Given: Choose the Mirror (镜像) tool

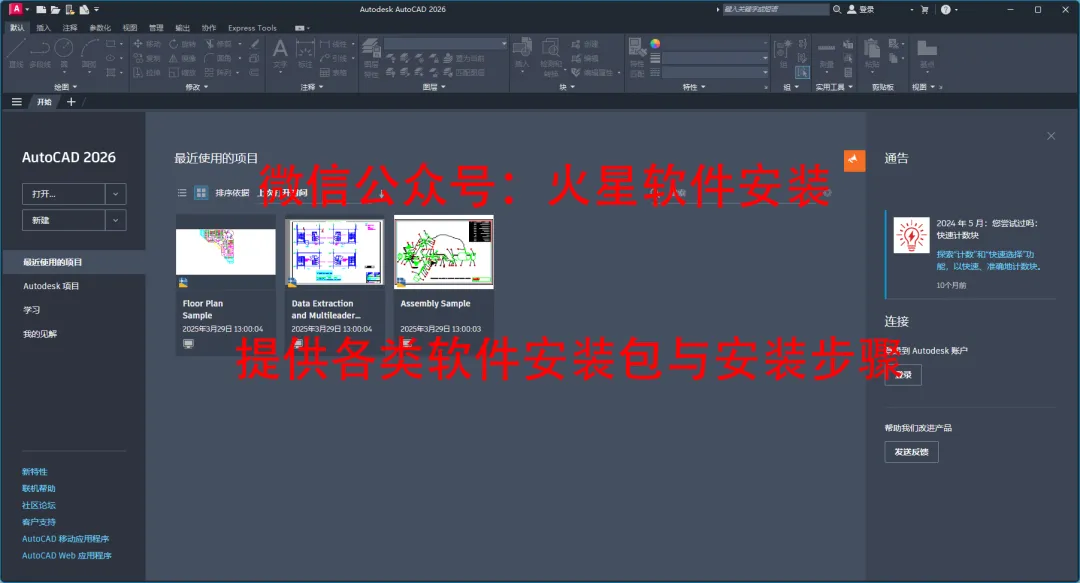Looking at the screenshot, I should tap(183, 59).
